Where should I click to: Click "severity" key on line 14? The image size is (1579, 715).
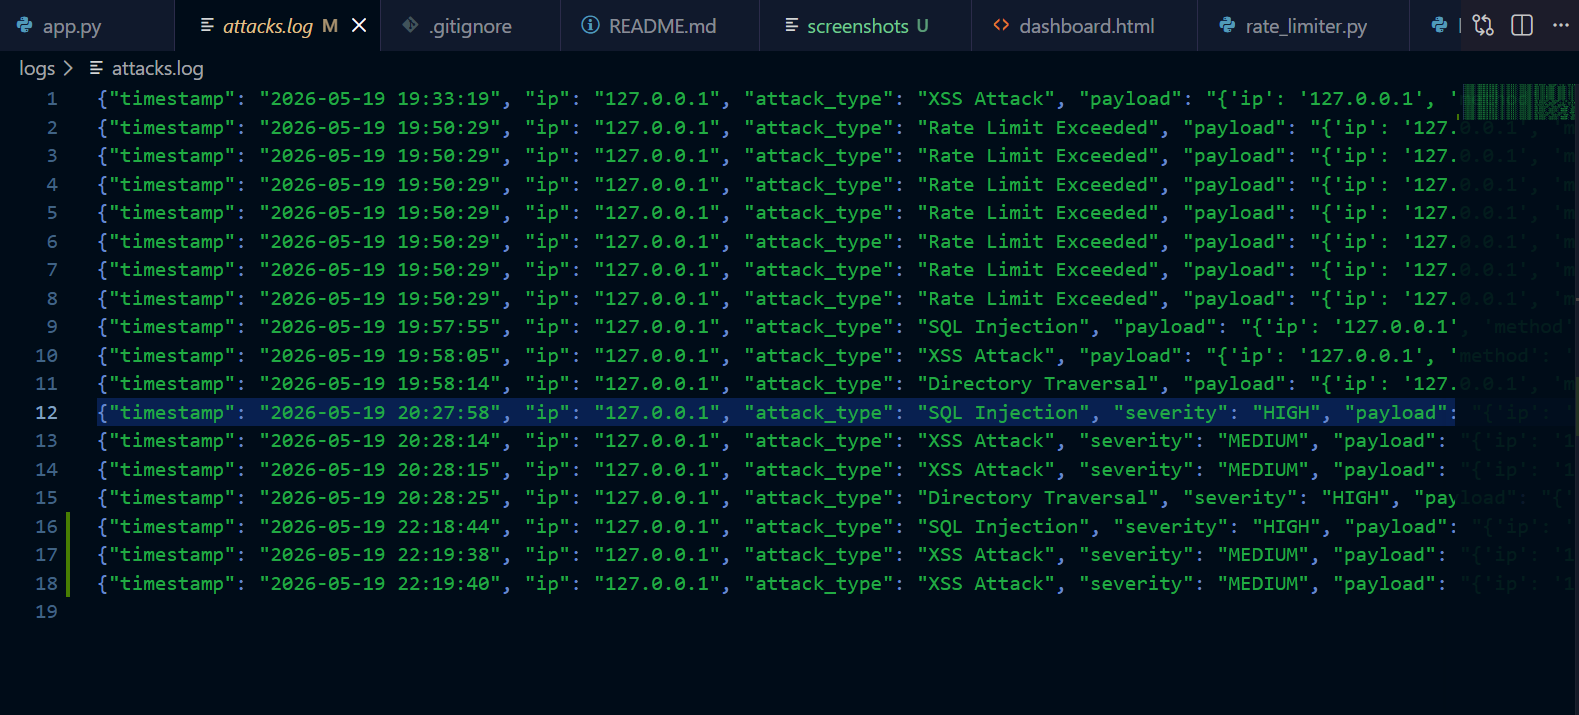(x=1137, y=470)
